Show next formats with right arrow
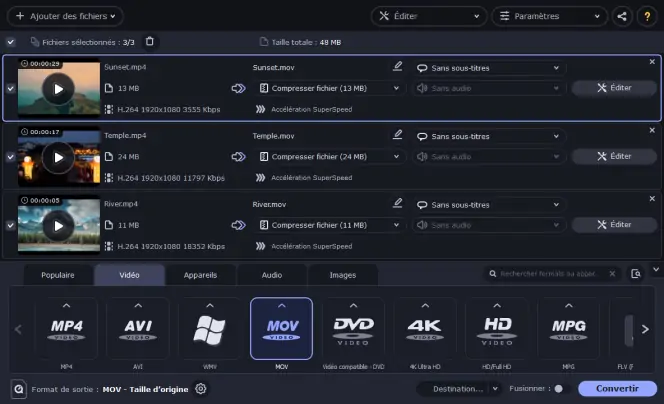Viewport: 664px width, 404px height. tap(645, 329)
